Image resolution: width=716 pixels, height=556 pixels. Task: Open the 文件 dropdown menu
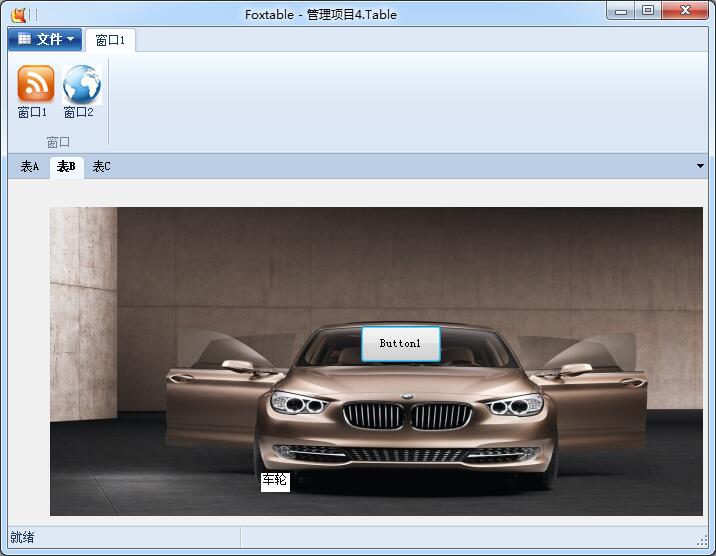(x=45, y=40)
